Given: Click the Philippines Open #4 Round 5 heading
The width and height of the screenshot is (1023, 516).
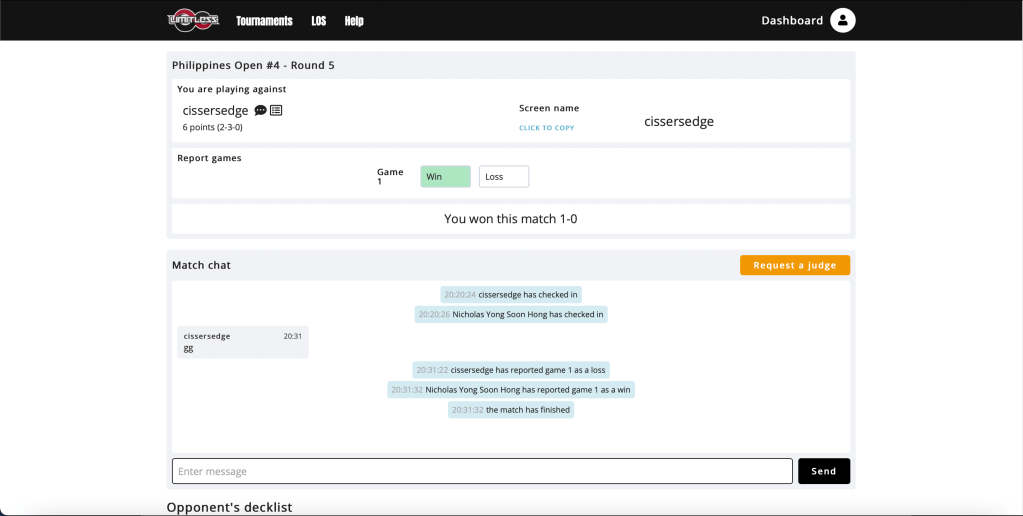Looking at the screenshot, I should tap(253, 66).
